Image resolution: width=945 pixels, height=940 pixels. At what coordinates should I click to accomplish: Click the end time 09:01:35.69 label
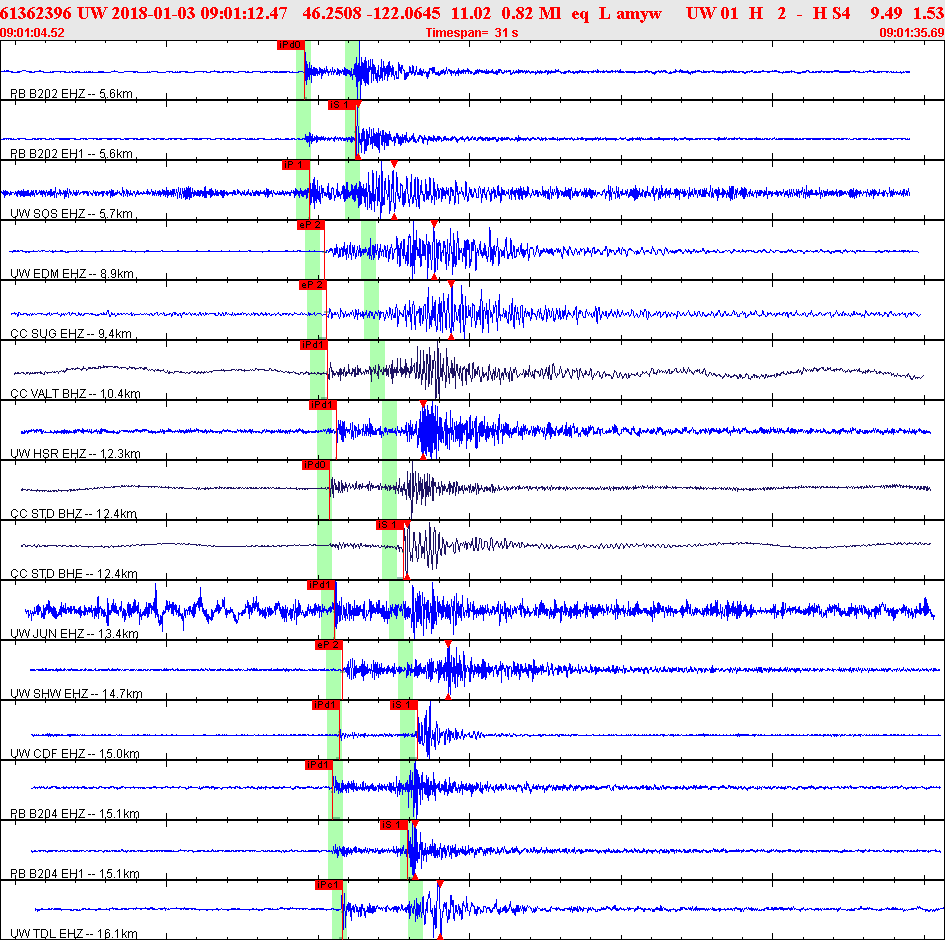pyautogui.click(x=912, y=33)
